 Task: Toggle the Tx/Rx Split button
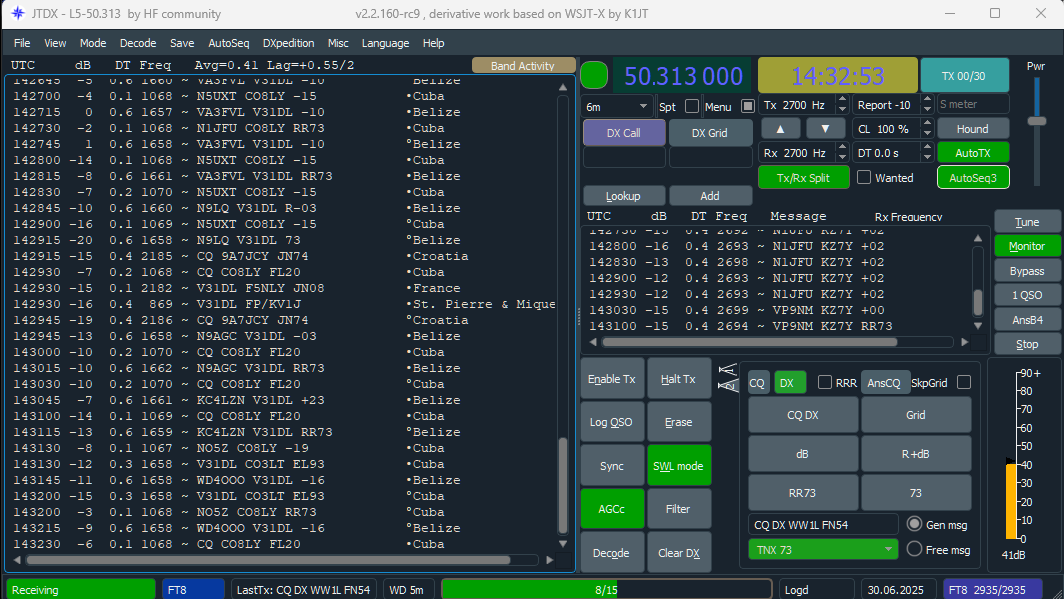pyautogui.click(x=803, y=178)
